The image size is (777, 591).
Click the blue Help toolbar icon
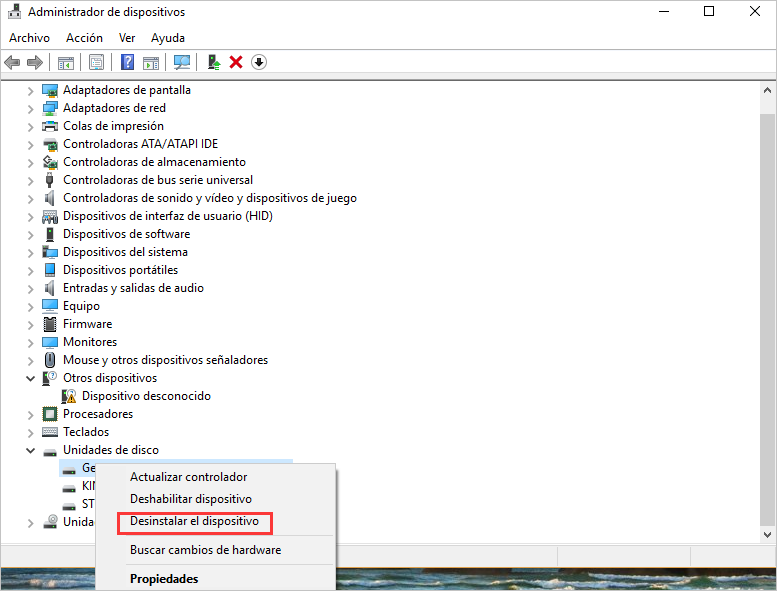[x=127, y=62]
